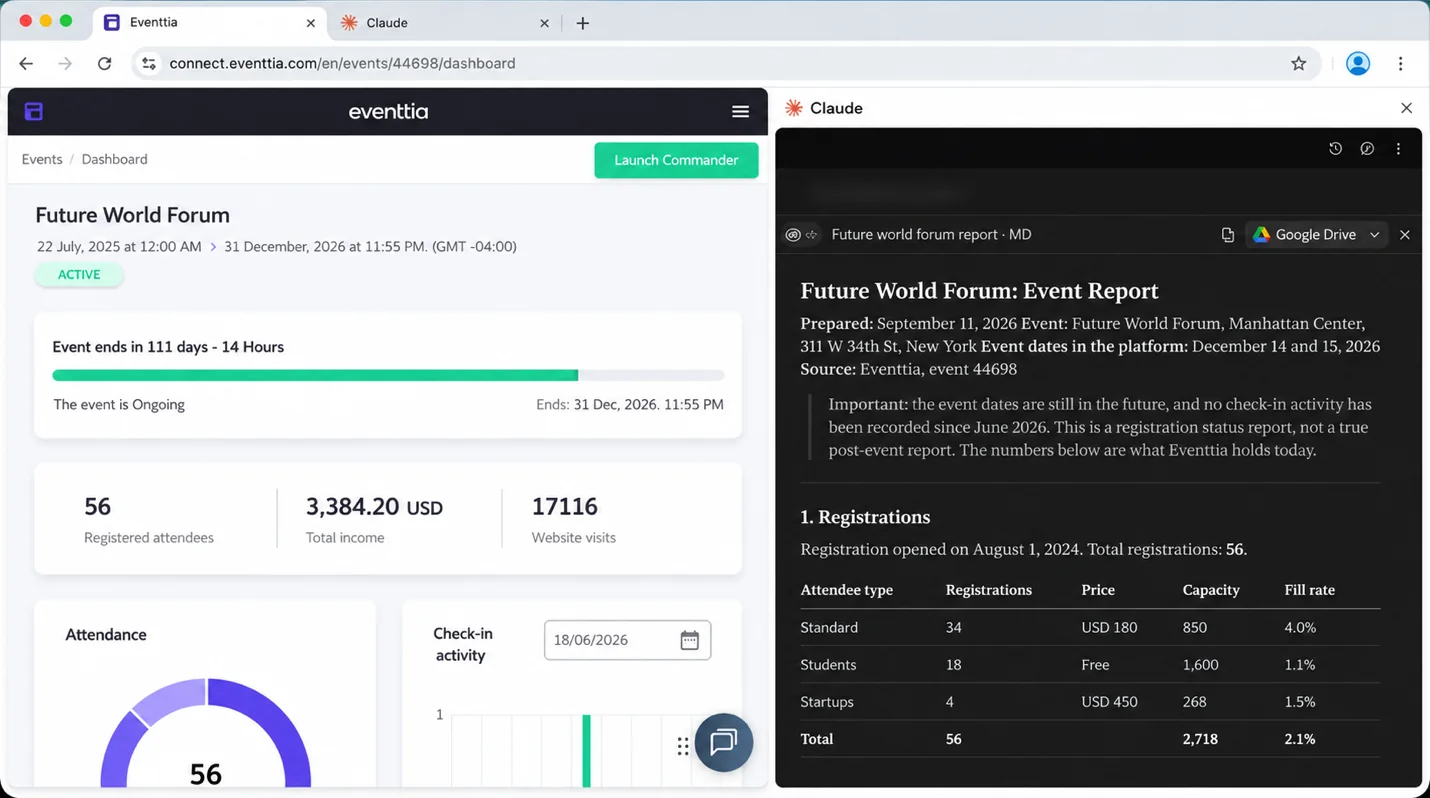Reload the current page

coord(104,63)
